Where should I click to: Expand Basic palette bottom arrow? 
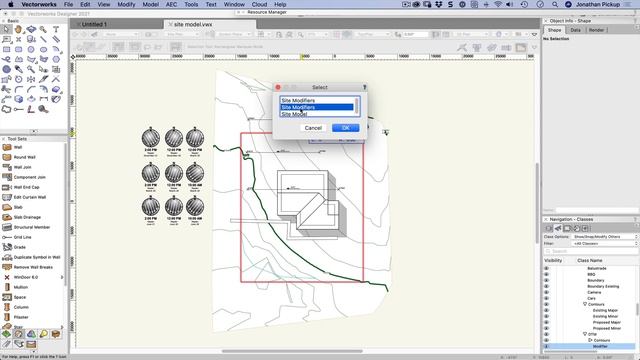coord(34,131)
